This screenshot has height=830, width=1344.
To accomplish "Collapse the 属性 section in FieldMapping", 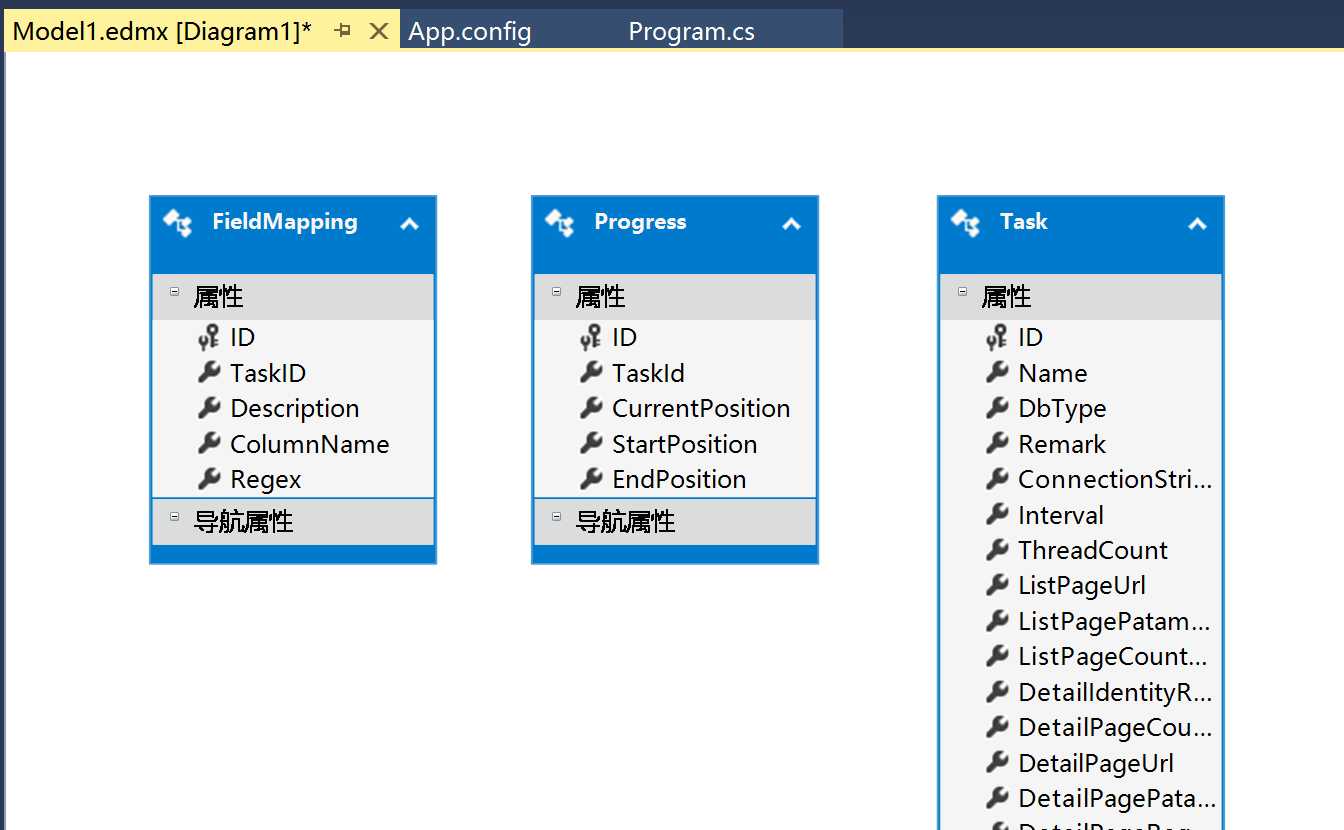I will (174, 292).
